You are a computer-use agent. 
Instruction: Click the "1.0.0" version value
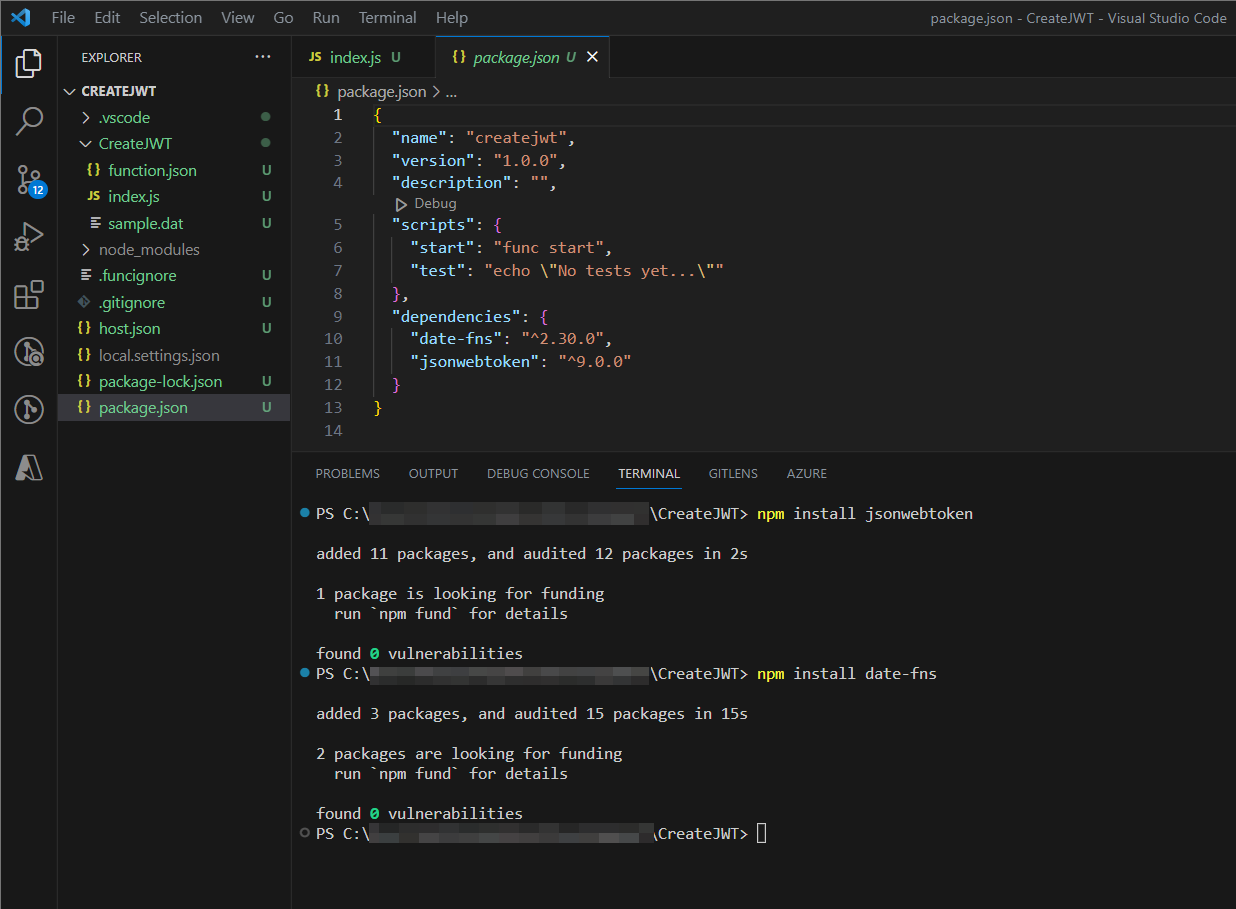coord(525,161)
